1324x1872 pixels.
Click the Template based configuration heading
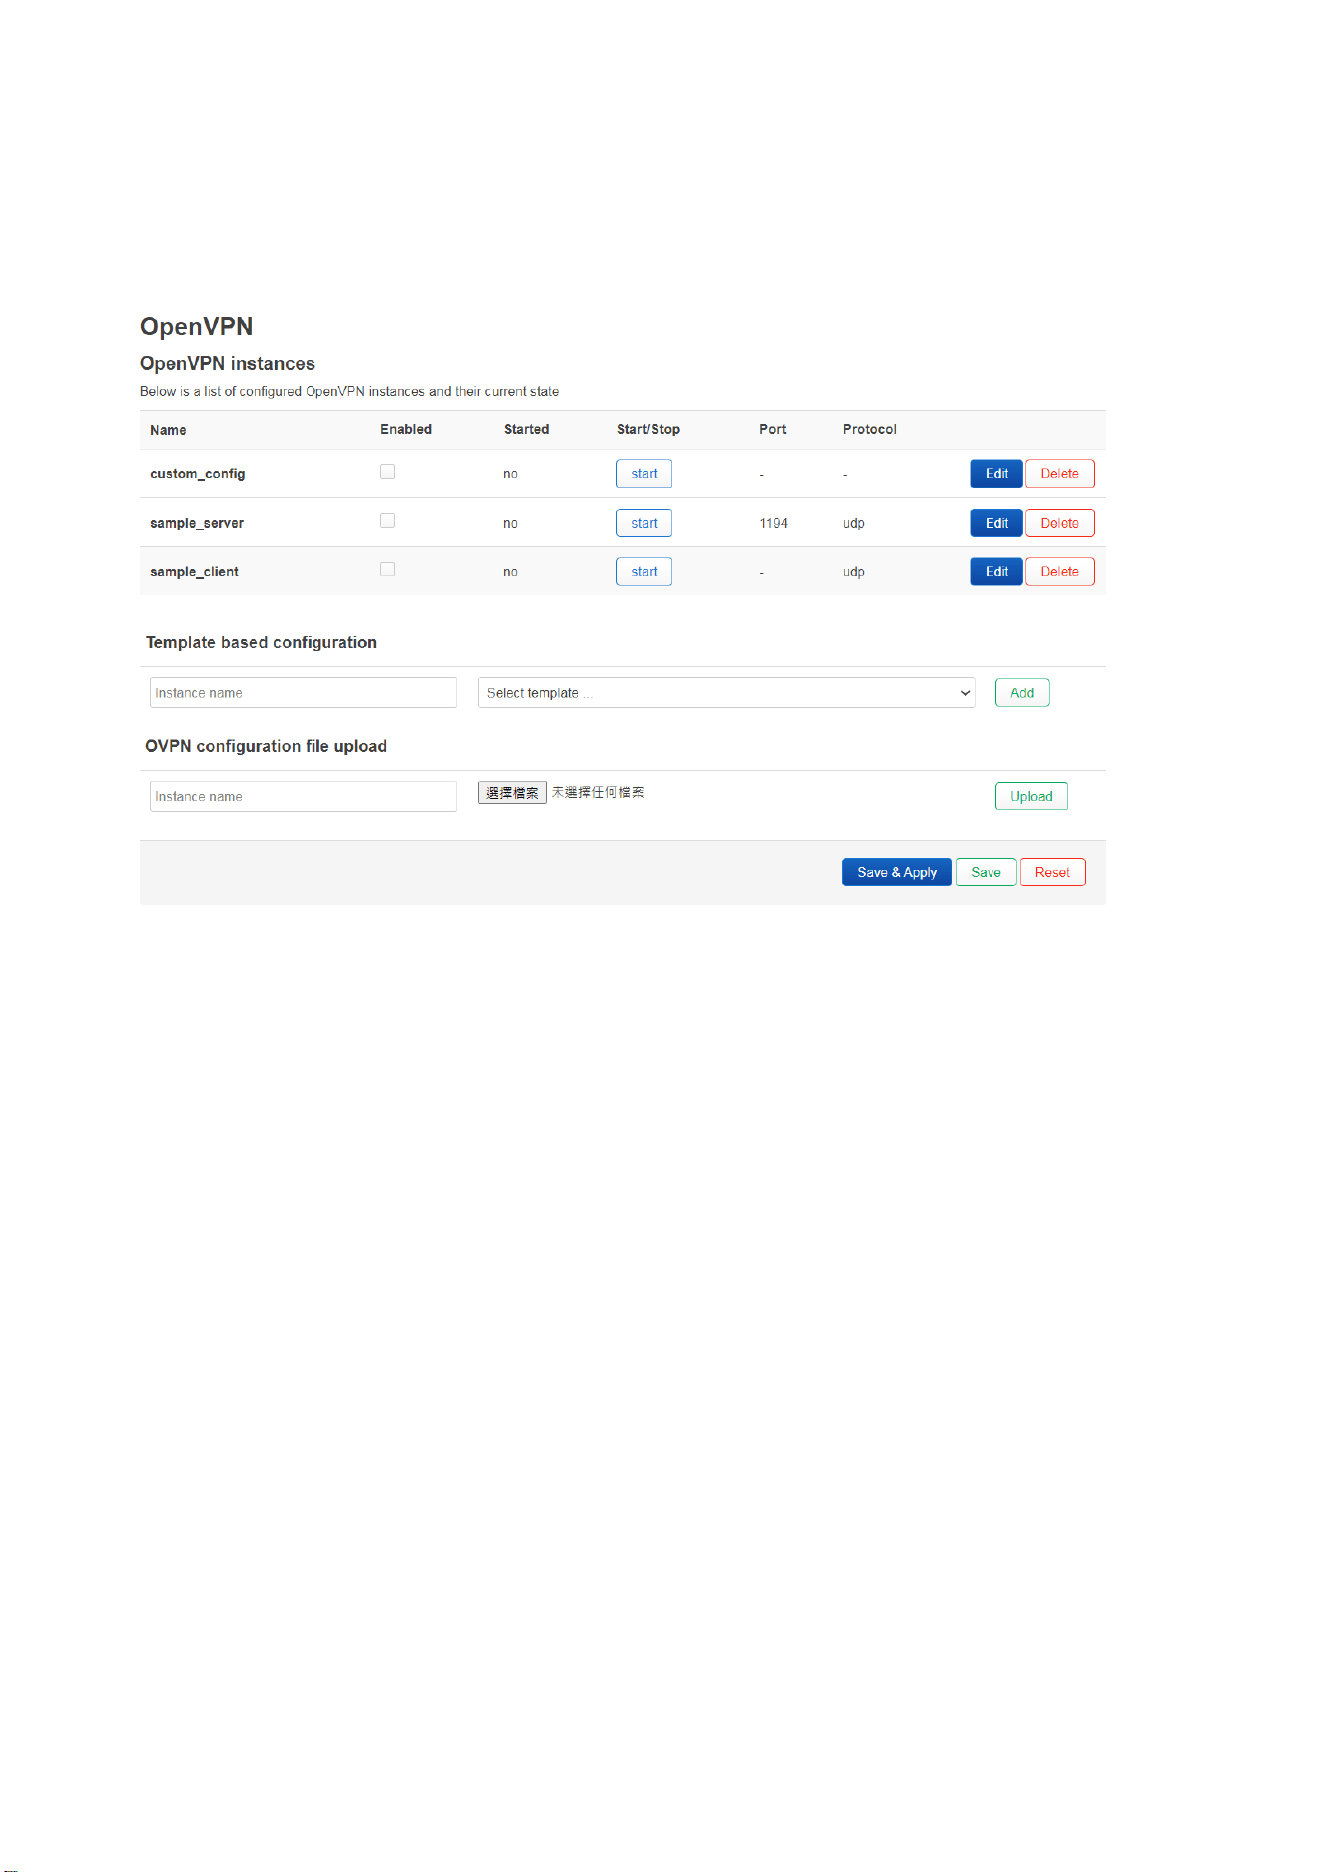point(261,642)
